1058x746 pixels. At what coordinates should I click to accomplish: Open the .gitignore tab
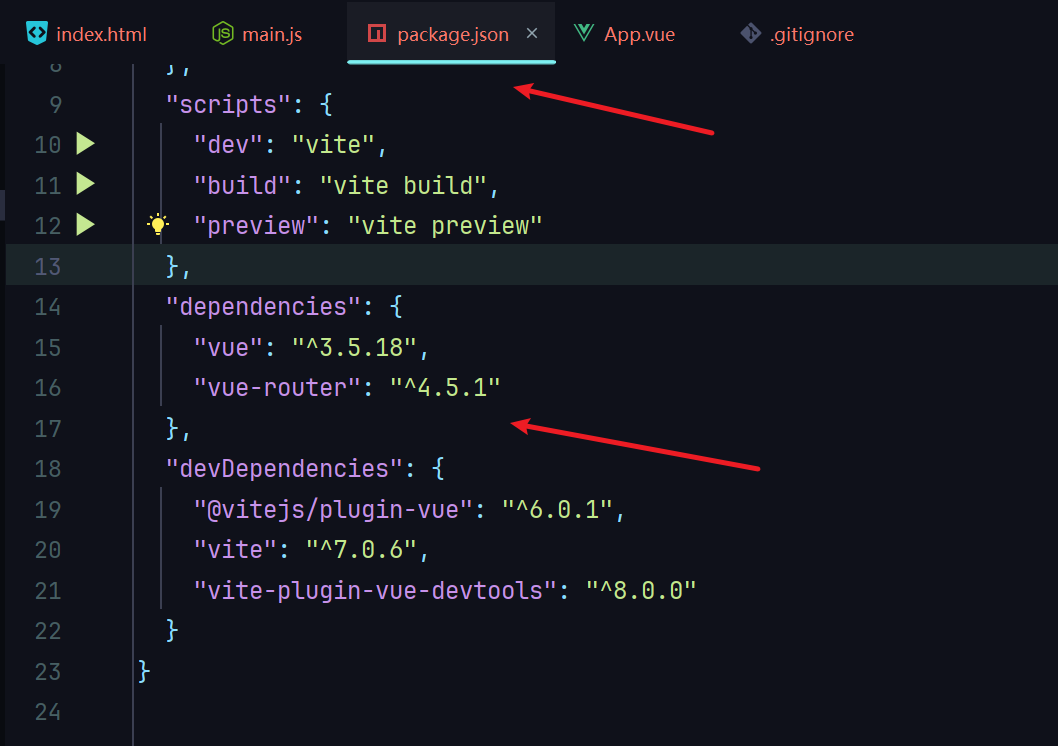pos(811,34)
